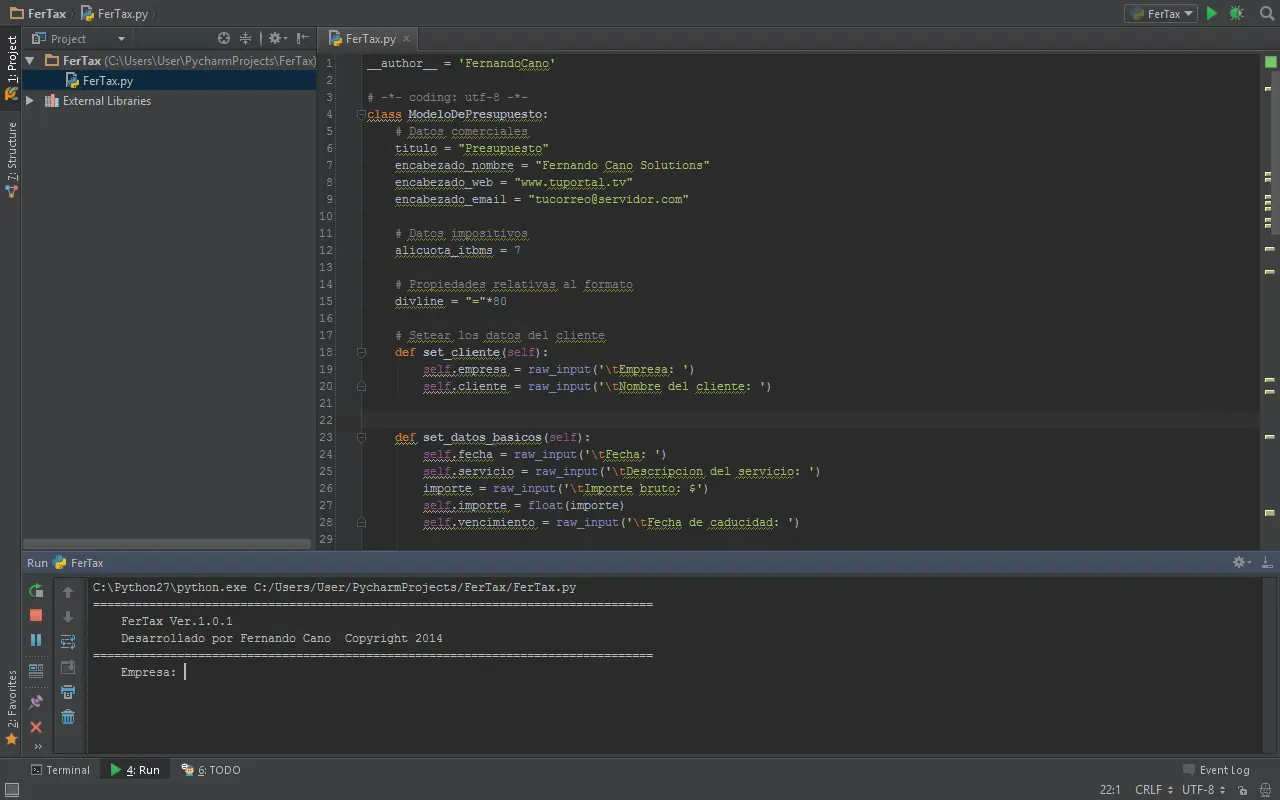This screenshot has height=800, width=1280.
Task: Click FerTax folder in navigation bar
Action: pos(38,13)
